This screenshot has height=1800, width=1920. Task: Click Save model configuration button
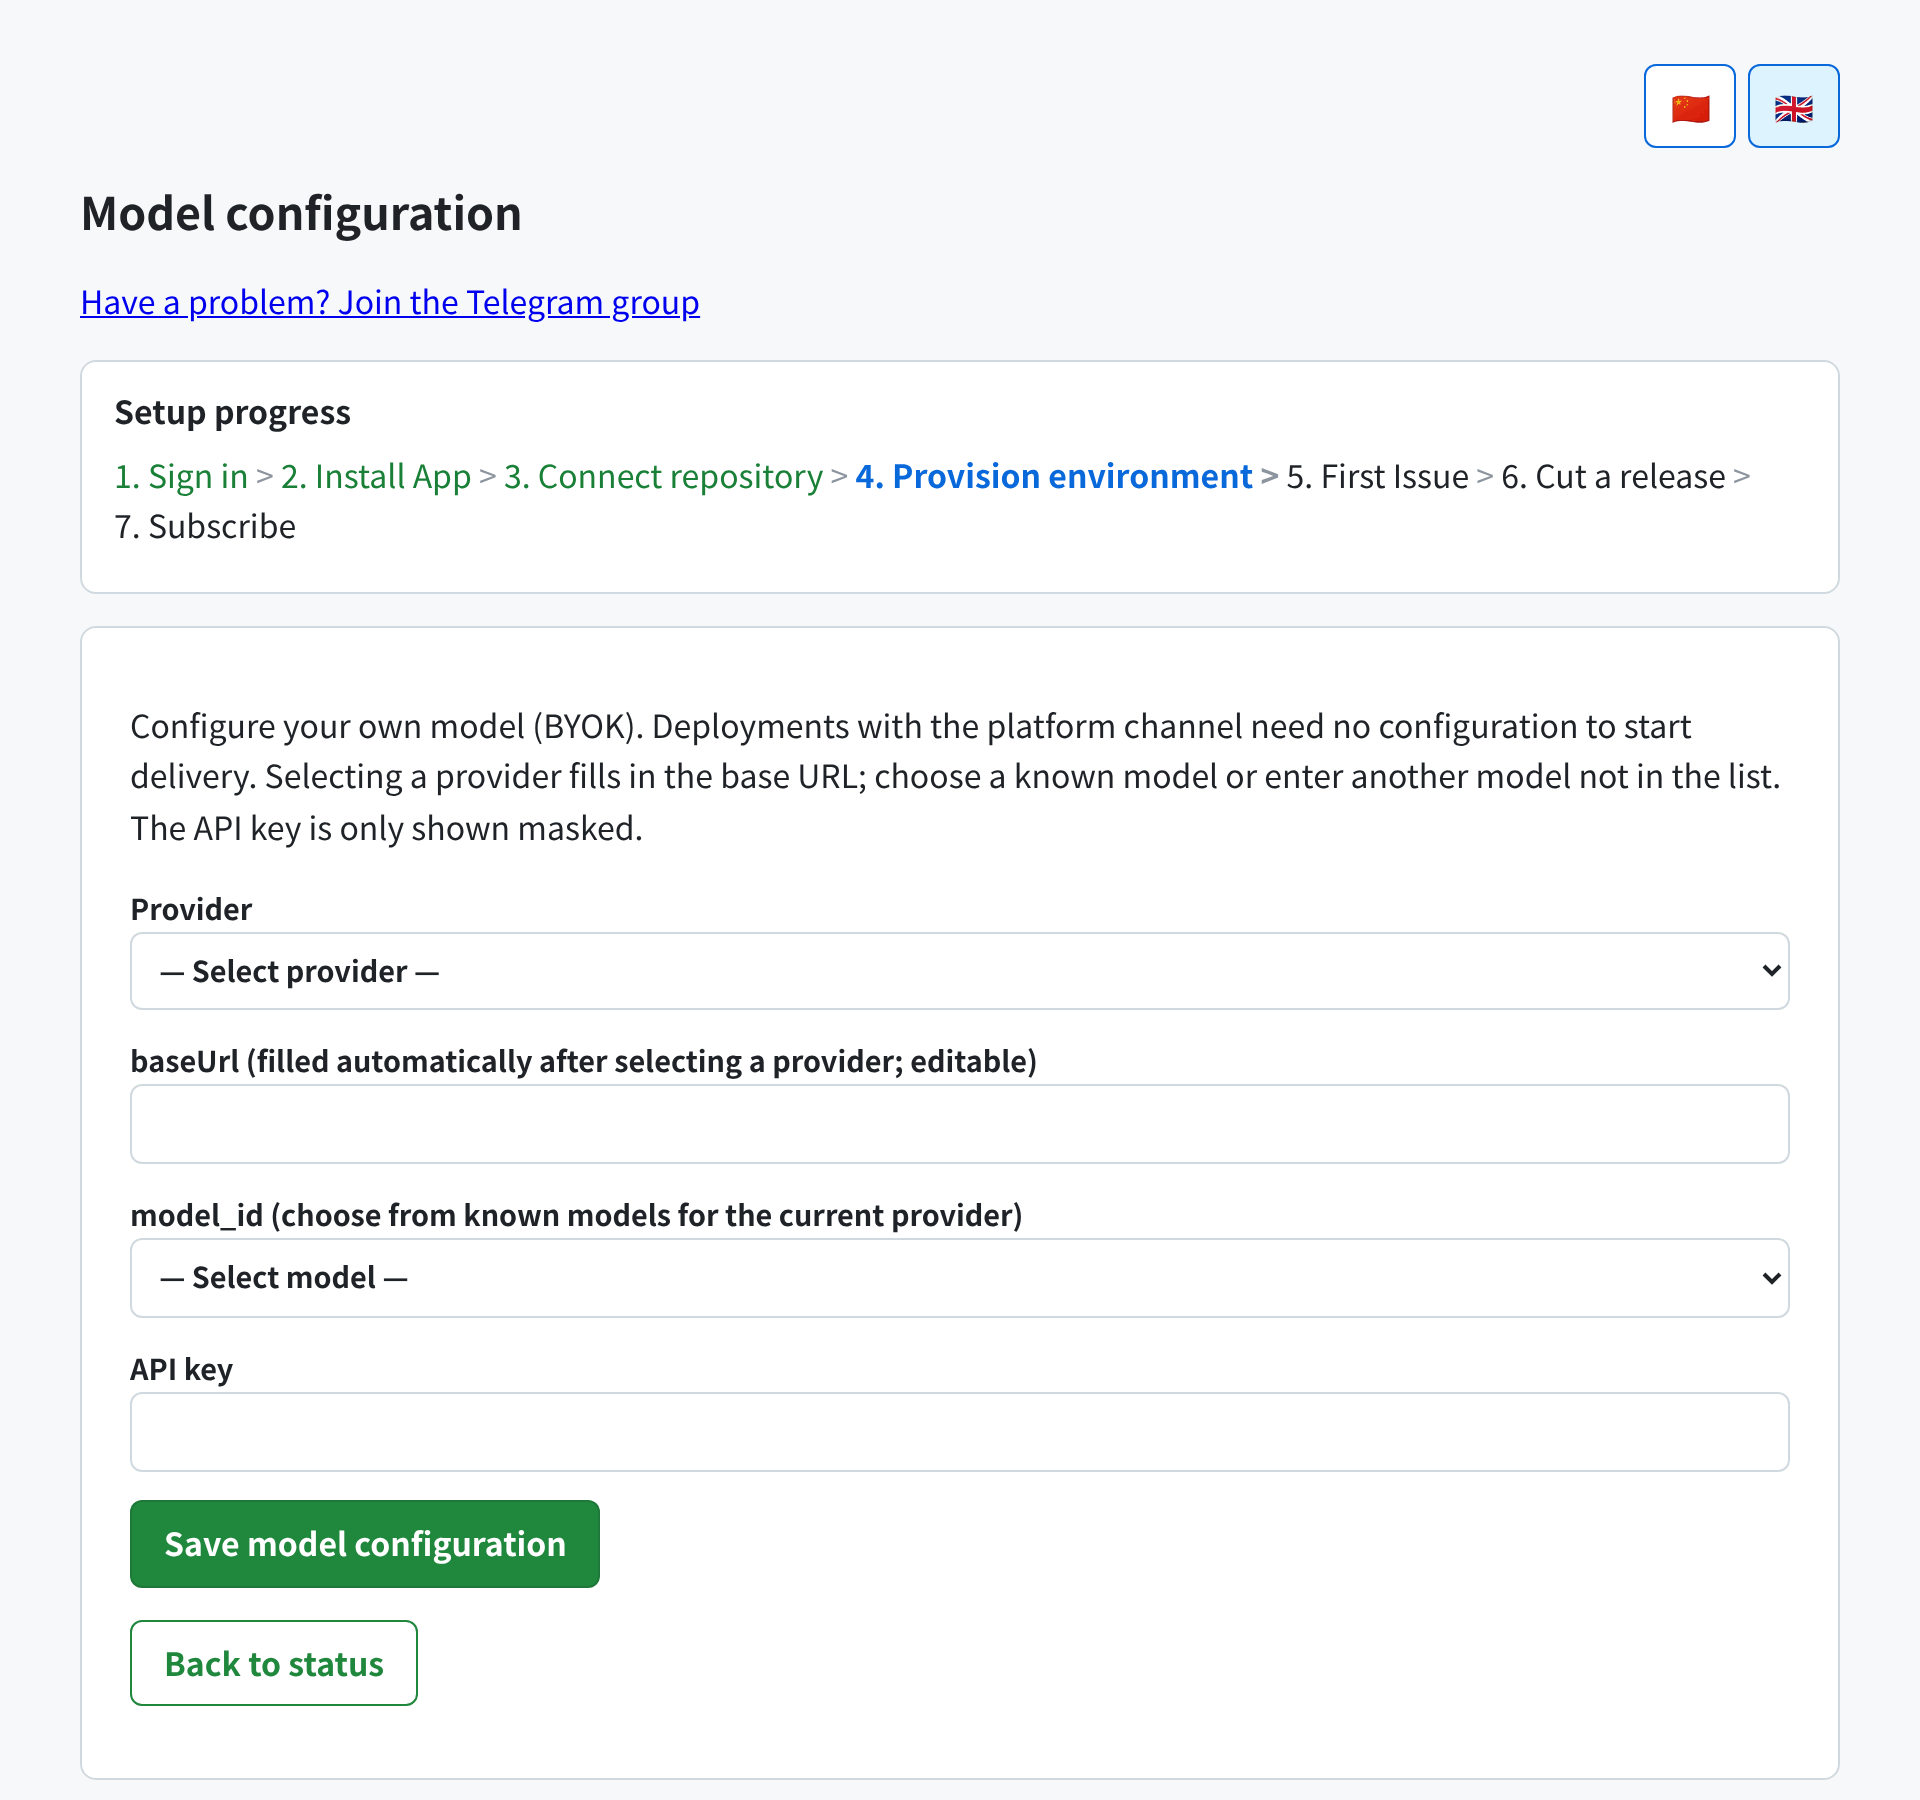365,1544
